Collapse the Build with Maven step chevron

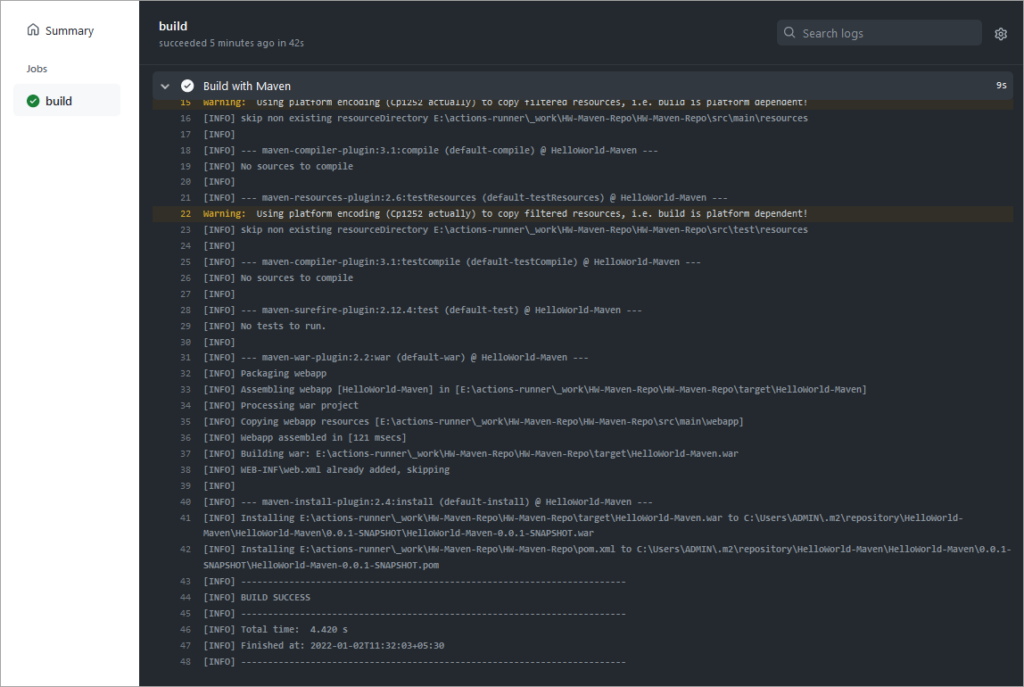pyautogui.click(x=165, y=86)
